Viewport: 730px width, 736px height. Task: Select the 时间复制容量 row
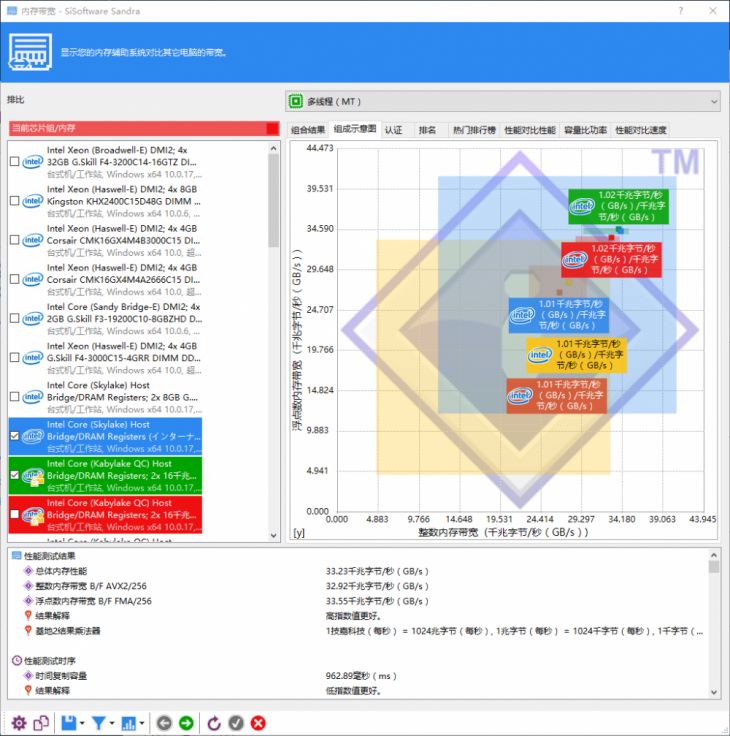[61, 675]
